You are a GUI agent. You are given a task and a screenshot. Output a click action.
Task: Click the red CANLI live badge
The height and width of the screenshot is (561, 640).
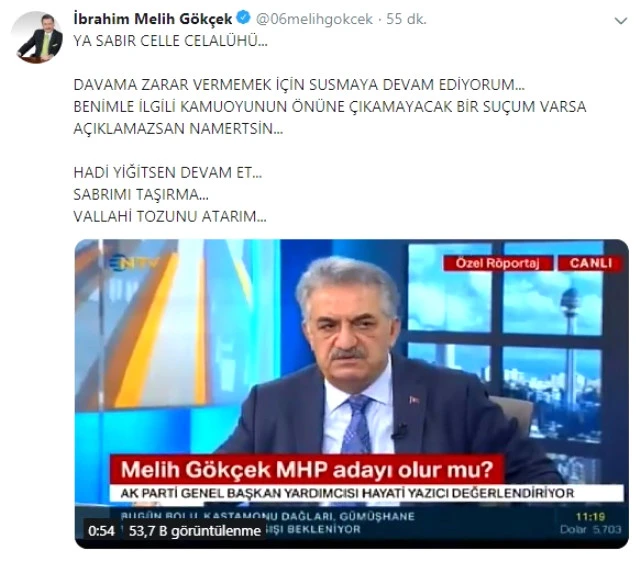(590, 263)
